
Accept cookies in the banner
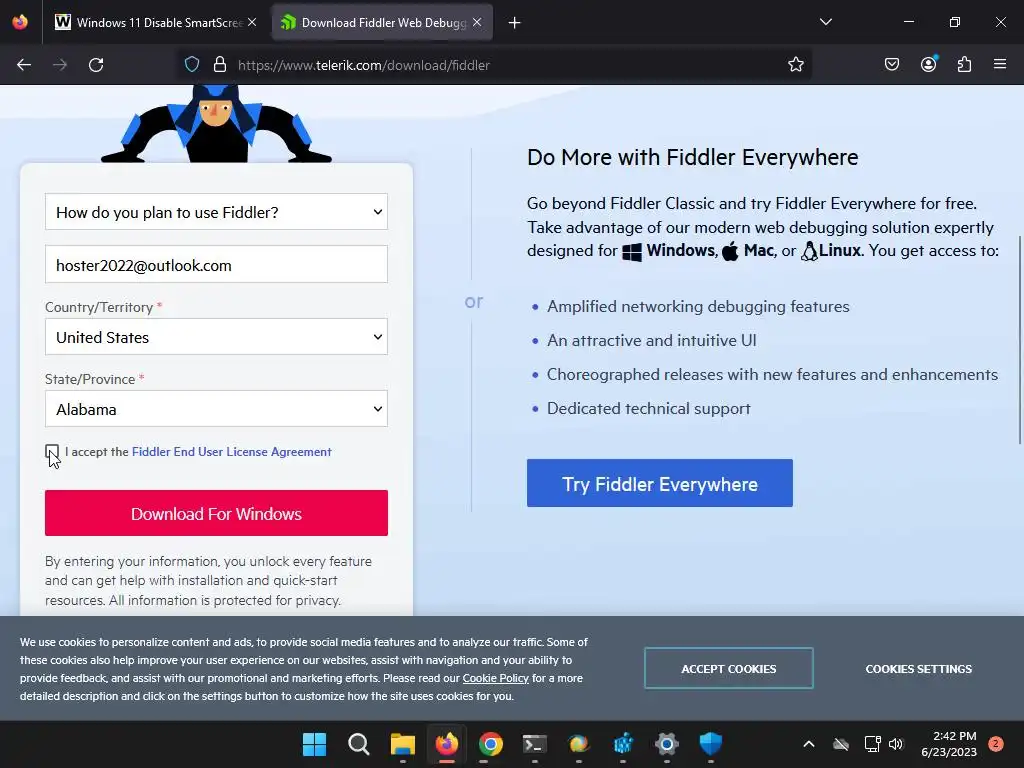point(729,669)
